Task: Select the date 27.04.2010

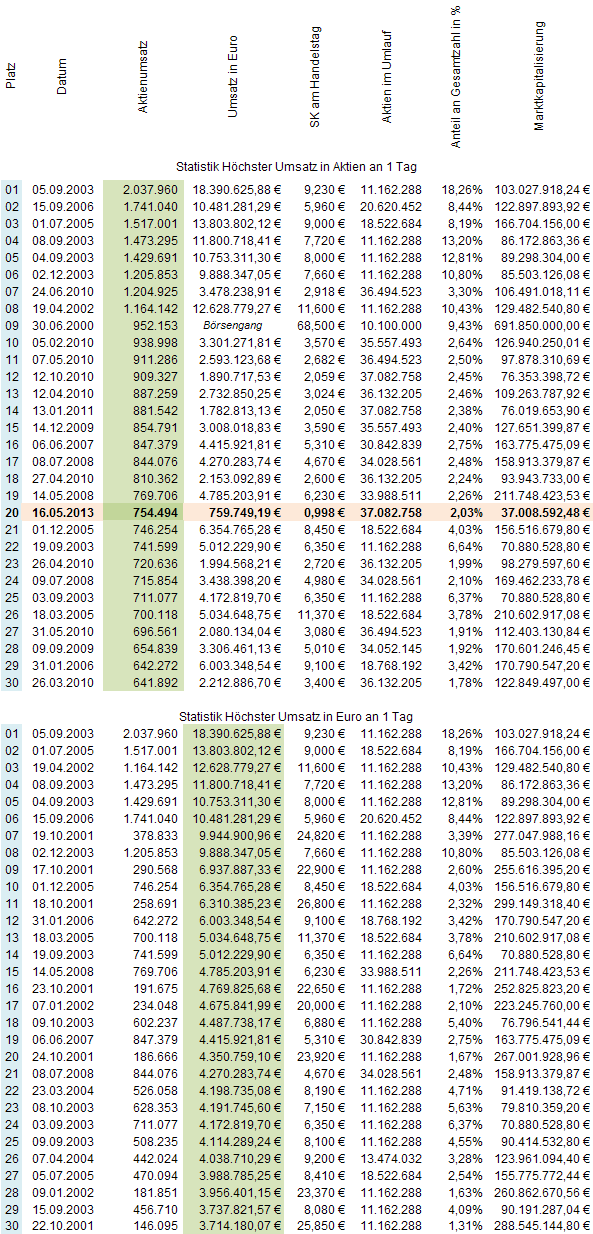Action: coord(63,478)
